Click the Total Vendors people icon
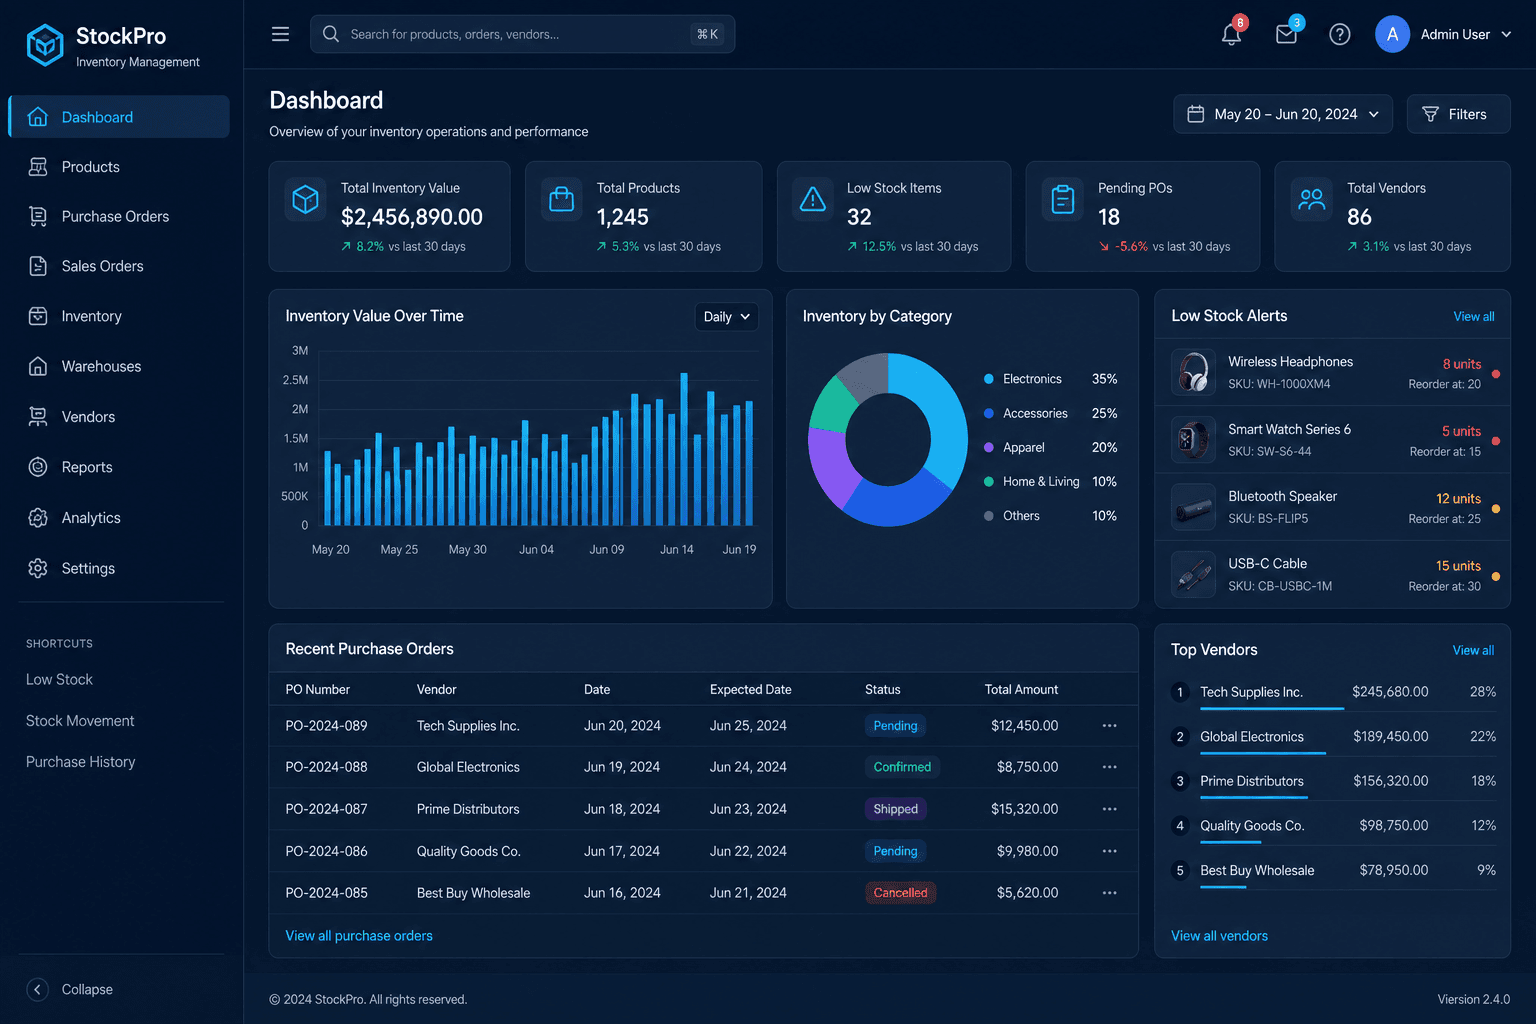Viewport: 1536px width, 1024px height. (1312, 199)
